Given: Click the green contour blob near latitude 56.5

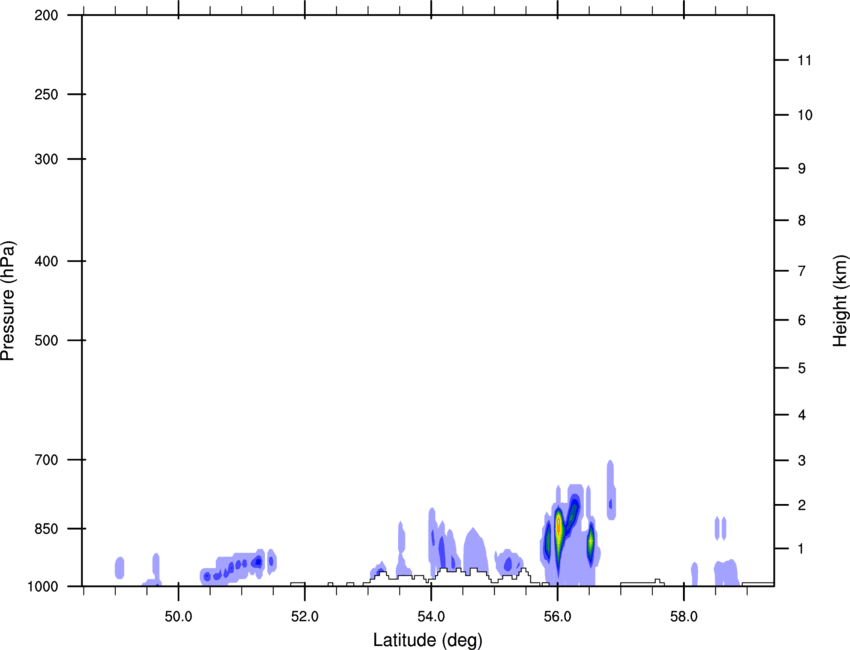Looking at the screenshot, I should coord(590,540).
